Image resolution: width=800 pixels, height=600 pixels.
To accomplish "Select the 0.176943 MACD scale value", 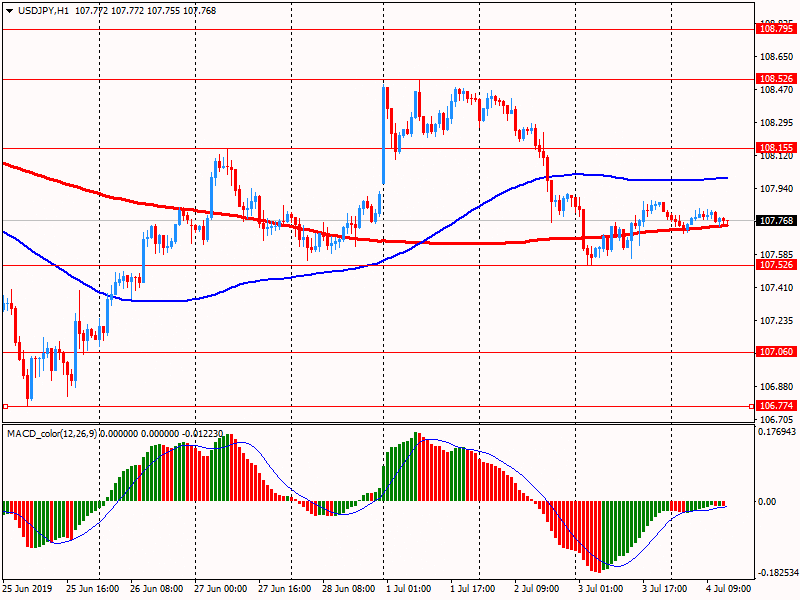I will pyautogui.click(x=777, y=432).
